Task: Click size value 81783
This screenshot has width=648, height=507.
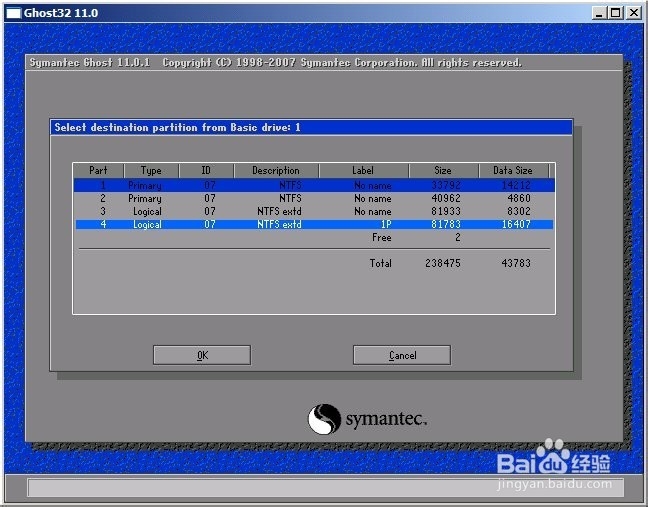Action: click(446, 224)
